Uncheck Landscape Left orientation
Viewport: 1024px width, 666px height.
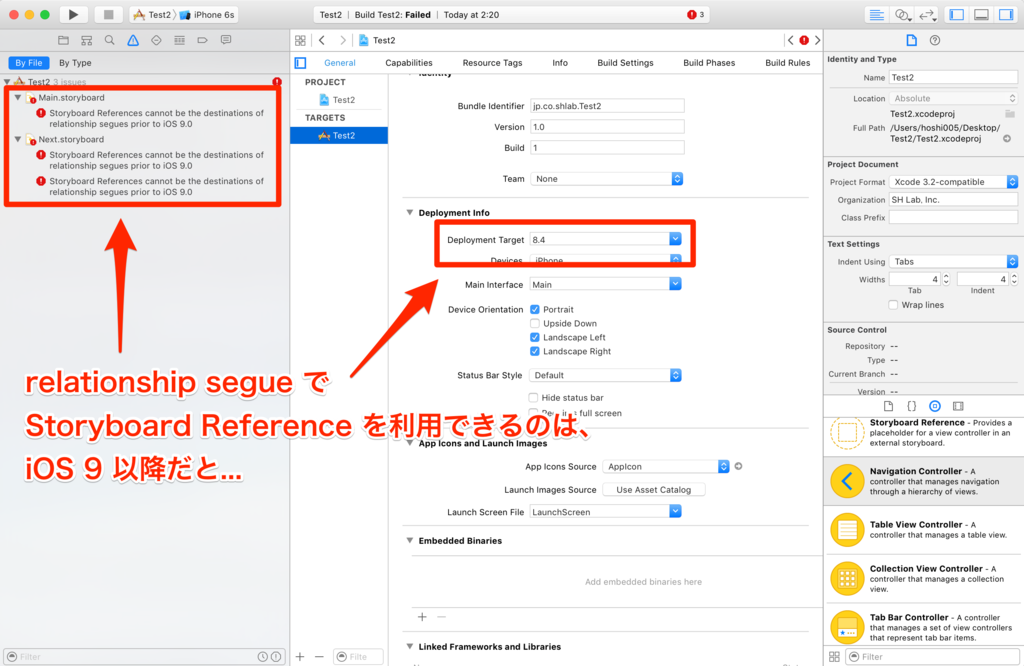(x=535, y=338)
